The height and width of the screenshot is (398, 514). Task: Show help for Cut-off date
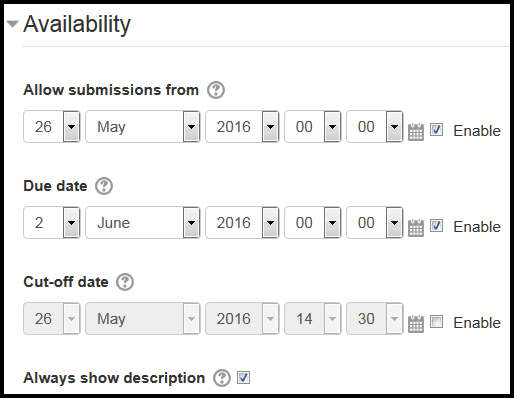point(125,282)
